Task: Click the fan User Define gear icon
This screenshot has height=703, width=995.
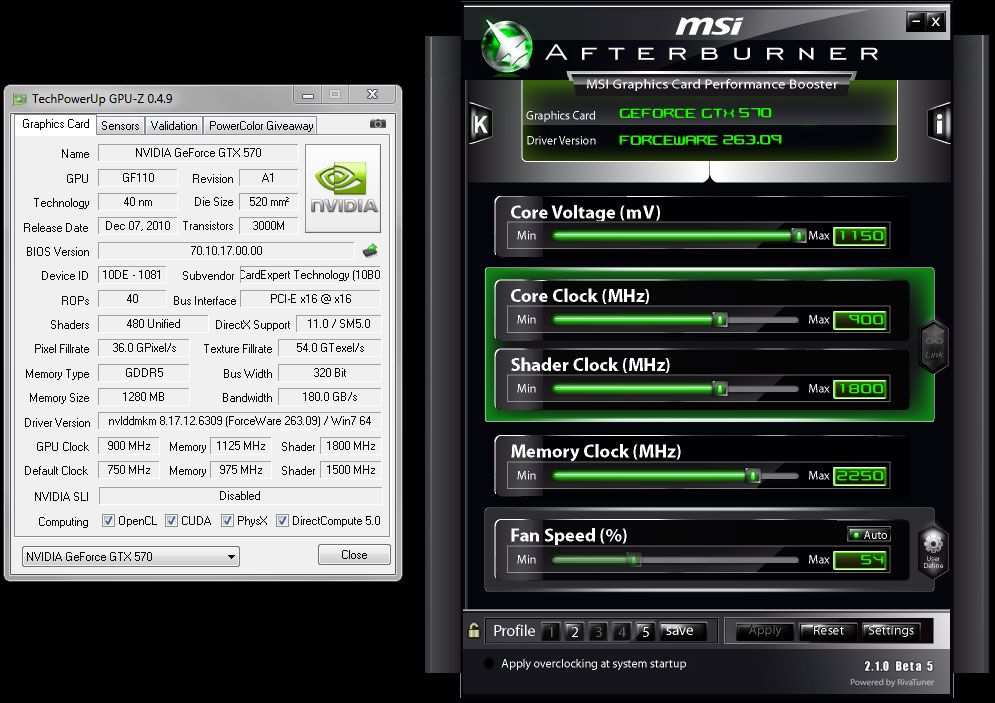Action: pos(933,549)
